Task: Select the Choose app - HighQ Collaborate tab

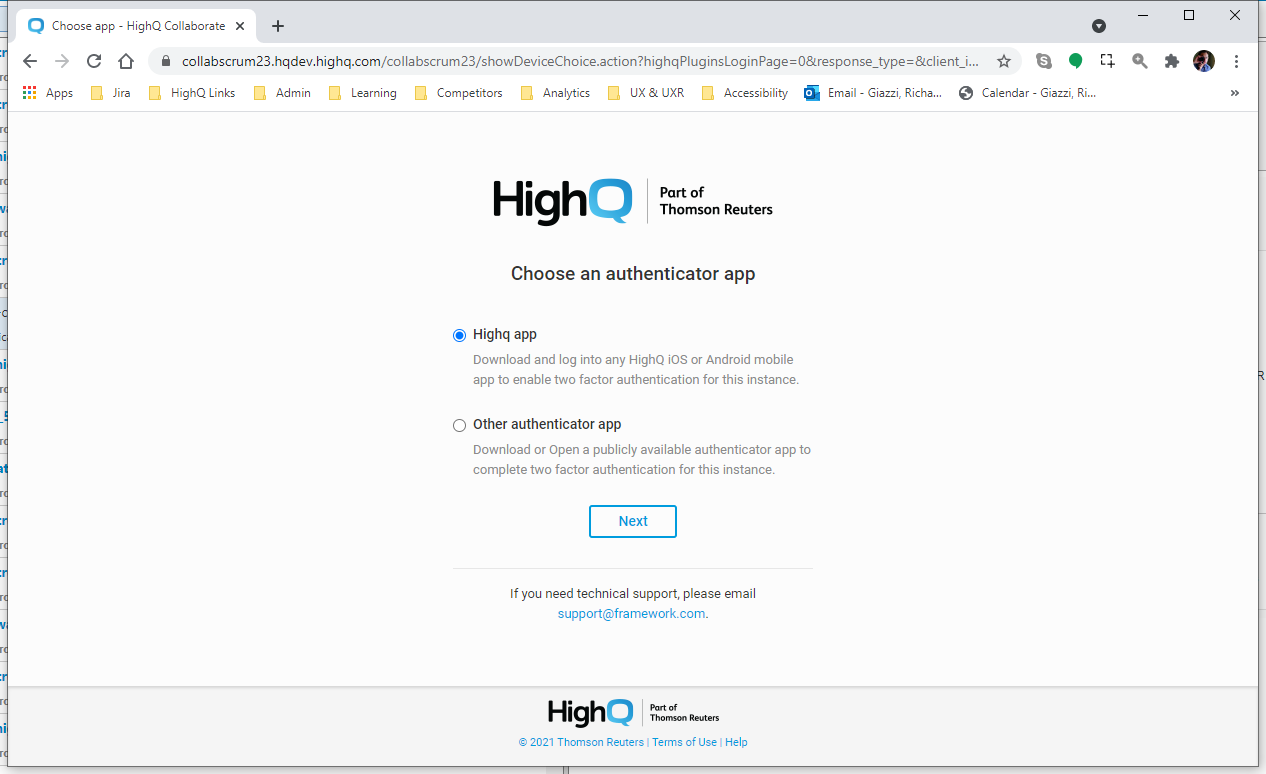Action: point(138,26)
